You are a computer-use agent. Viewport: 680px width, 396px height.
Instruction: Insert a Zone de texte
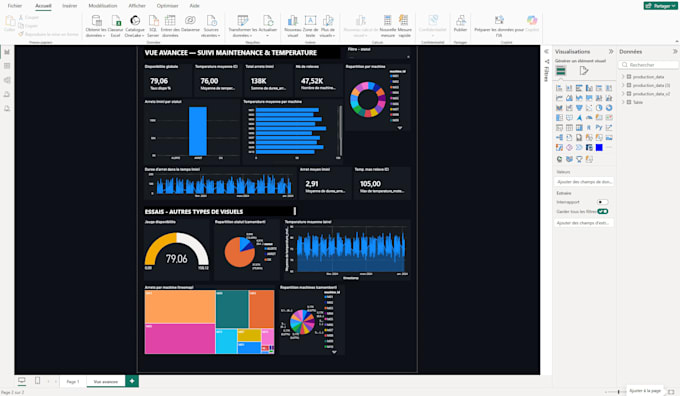point(310,26)
